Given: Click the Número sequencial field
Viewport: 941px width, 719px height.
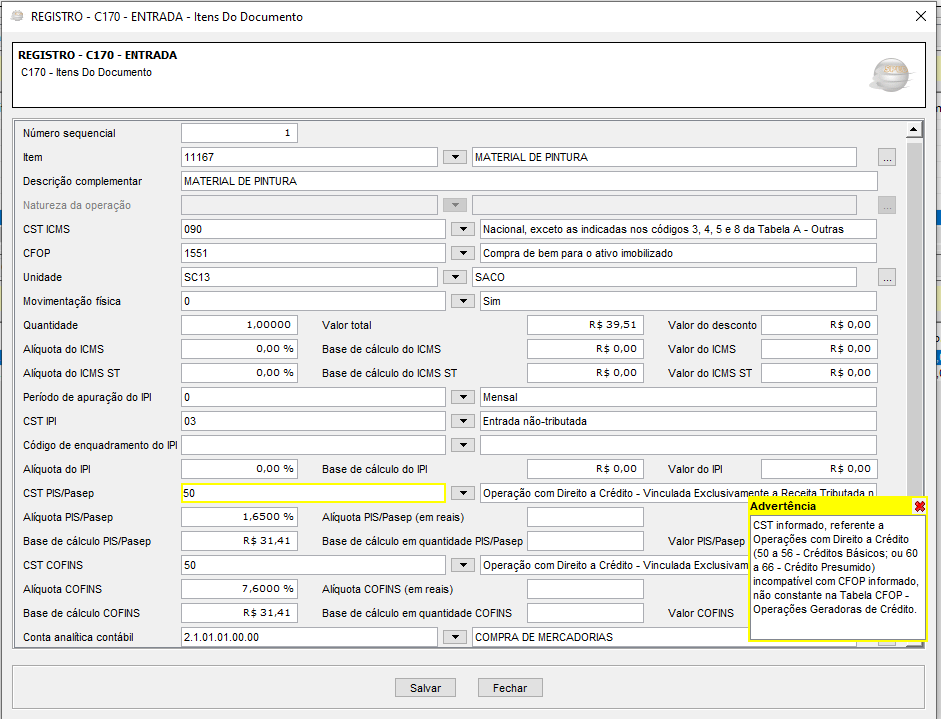Looking at the screenshot, I should click(x=239, y=133).
